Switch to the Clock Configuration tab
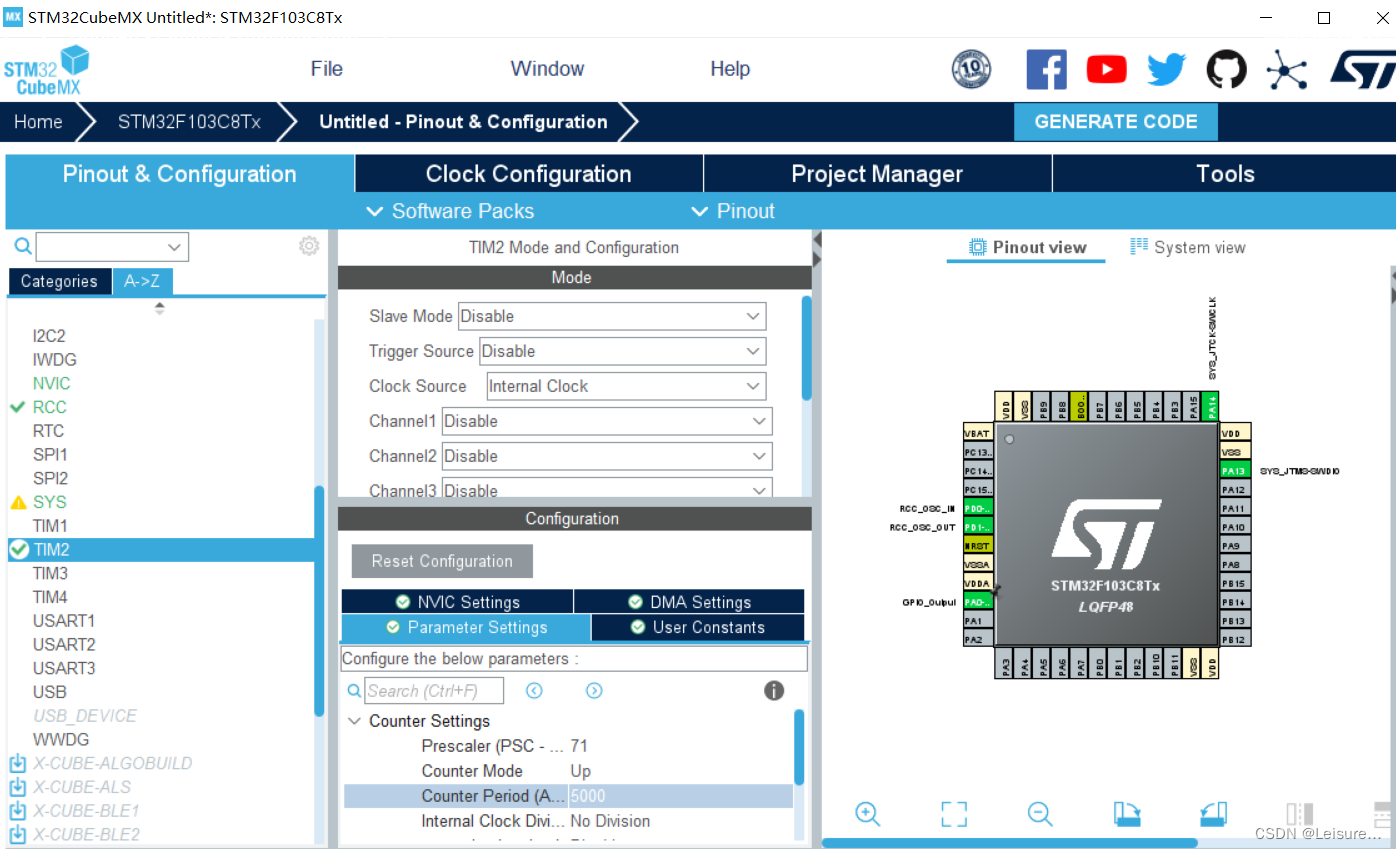 [529, 174]
